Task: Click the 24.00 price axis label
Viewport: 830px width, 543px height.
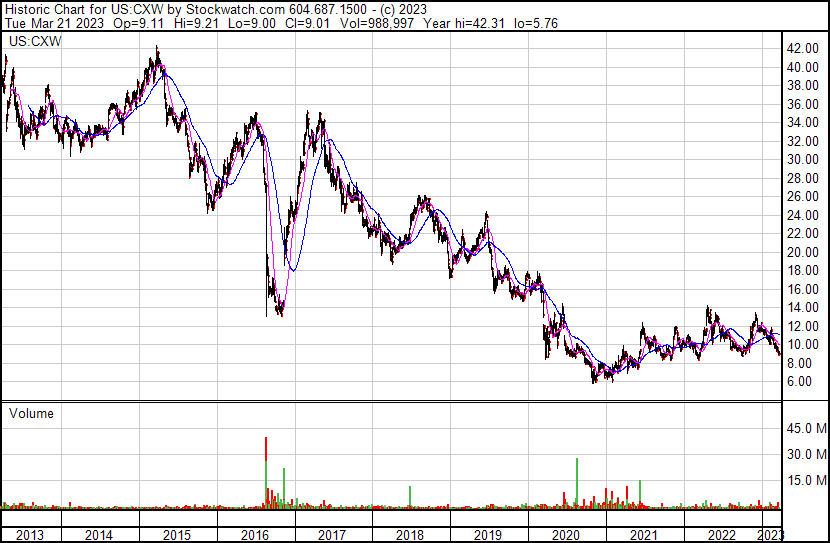Action: (802, 215)
